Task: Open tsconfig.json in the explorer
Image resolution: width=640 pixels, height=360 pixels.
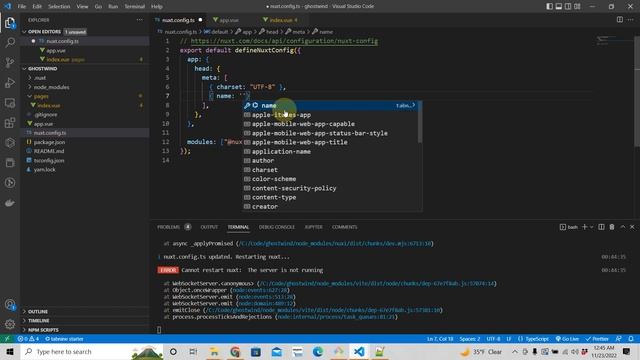Action: point(49,160)
